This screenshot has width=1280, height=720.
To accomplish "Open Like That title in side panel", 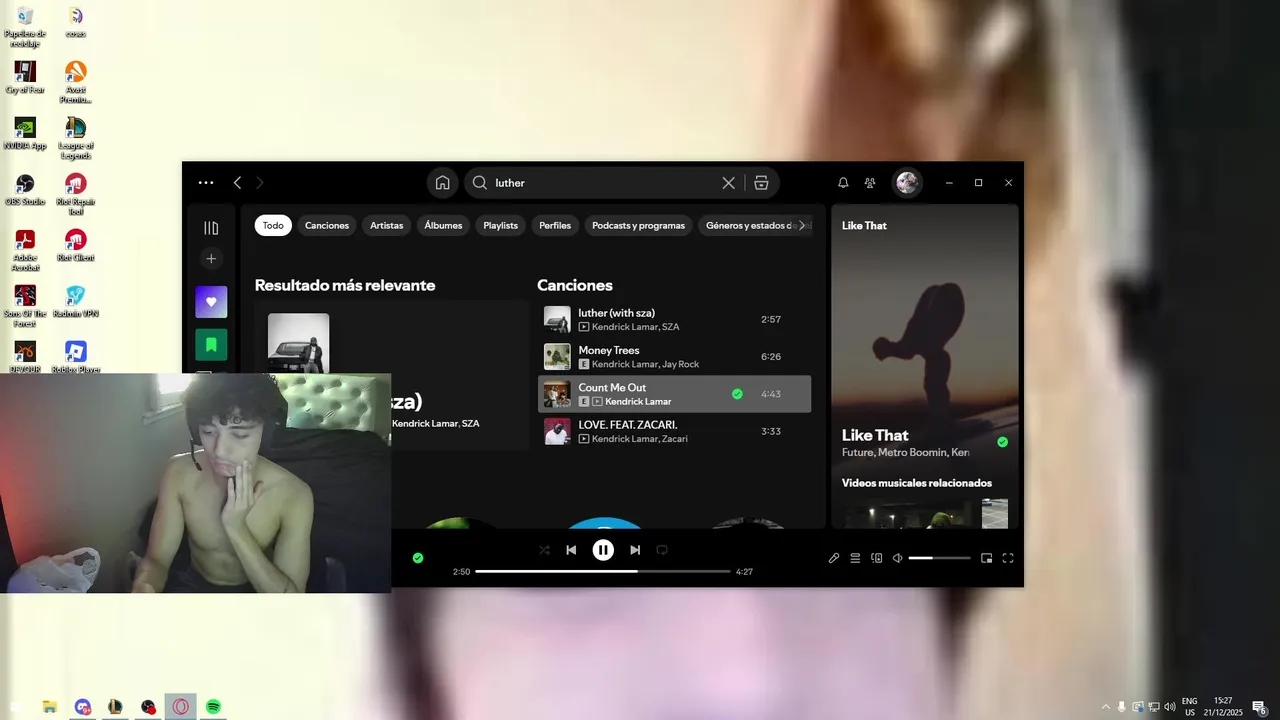I will (x=875, y=435).
